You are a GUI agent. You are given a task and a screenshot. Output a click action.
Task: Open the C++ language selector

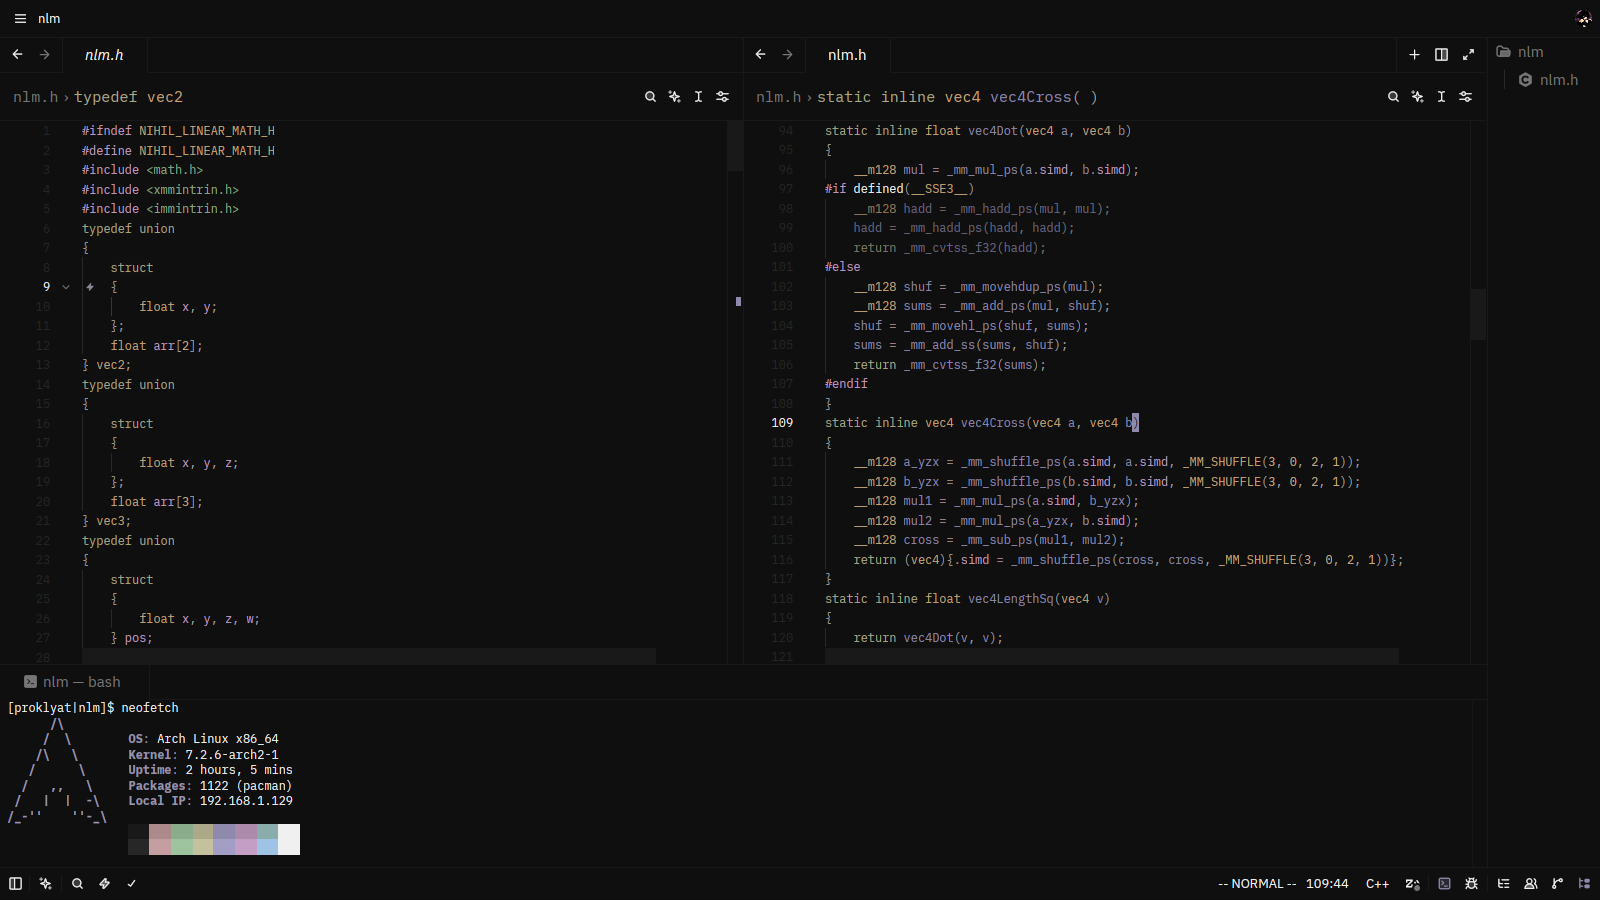(1377, 884)
